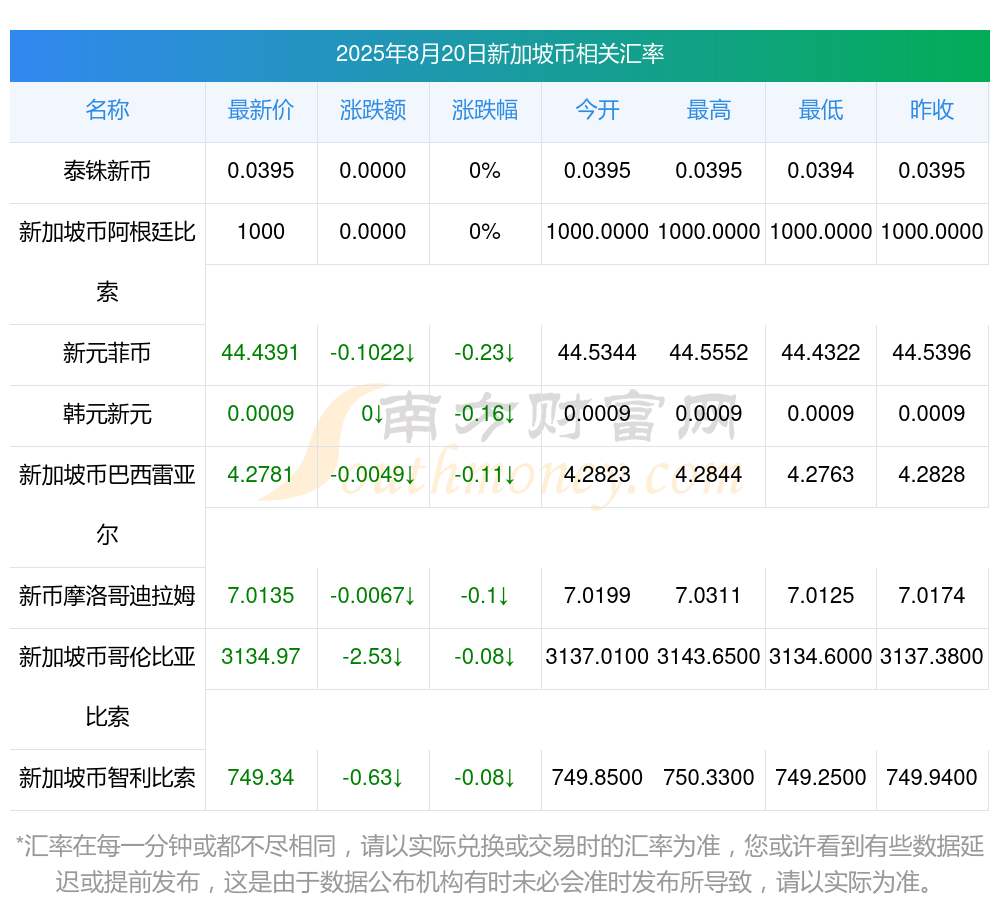The image size is (1000, 913).
Task: Click previous close 44.5396
Action: click(932, 353)
